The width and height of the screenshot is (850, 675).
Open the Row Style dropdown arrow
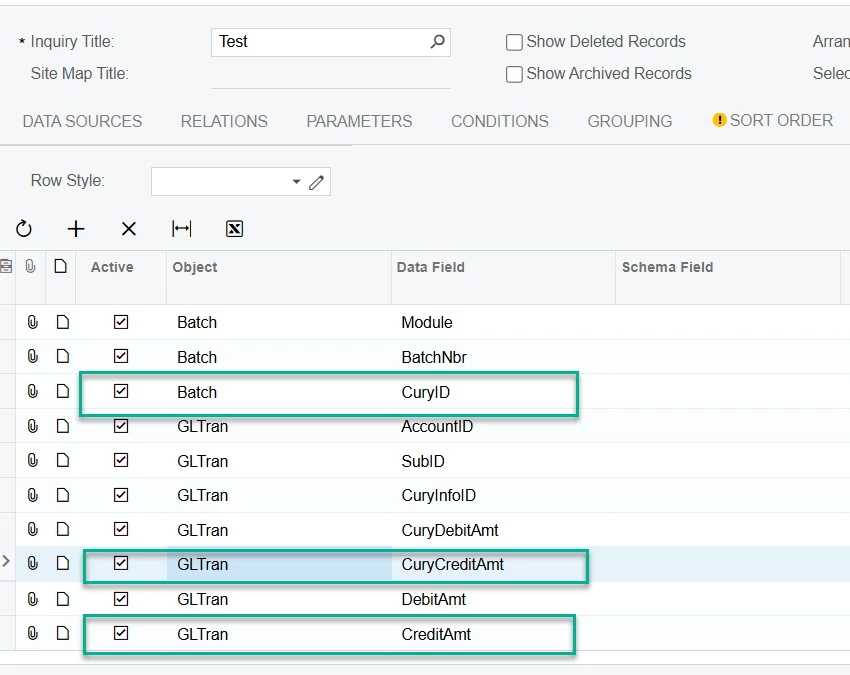tap(296, 182)
